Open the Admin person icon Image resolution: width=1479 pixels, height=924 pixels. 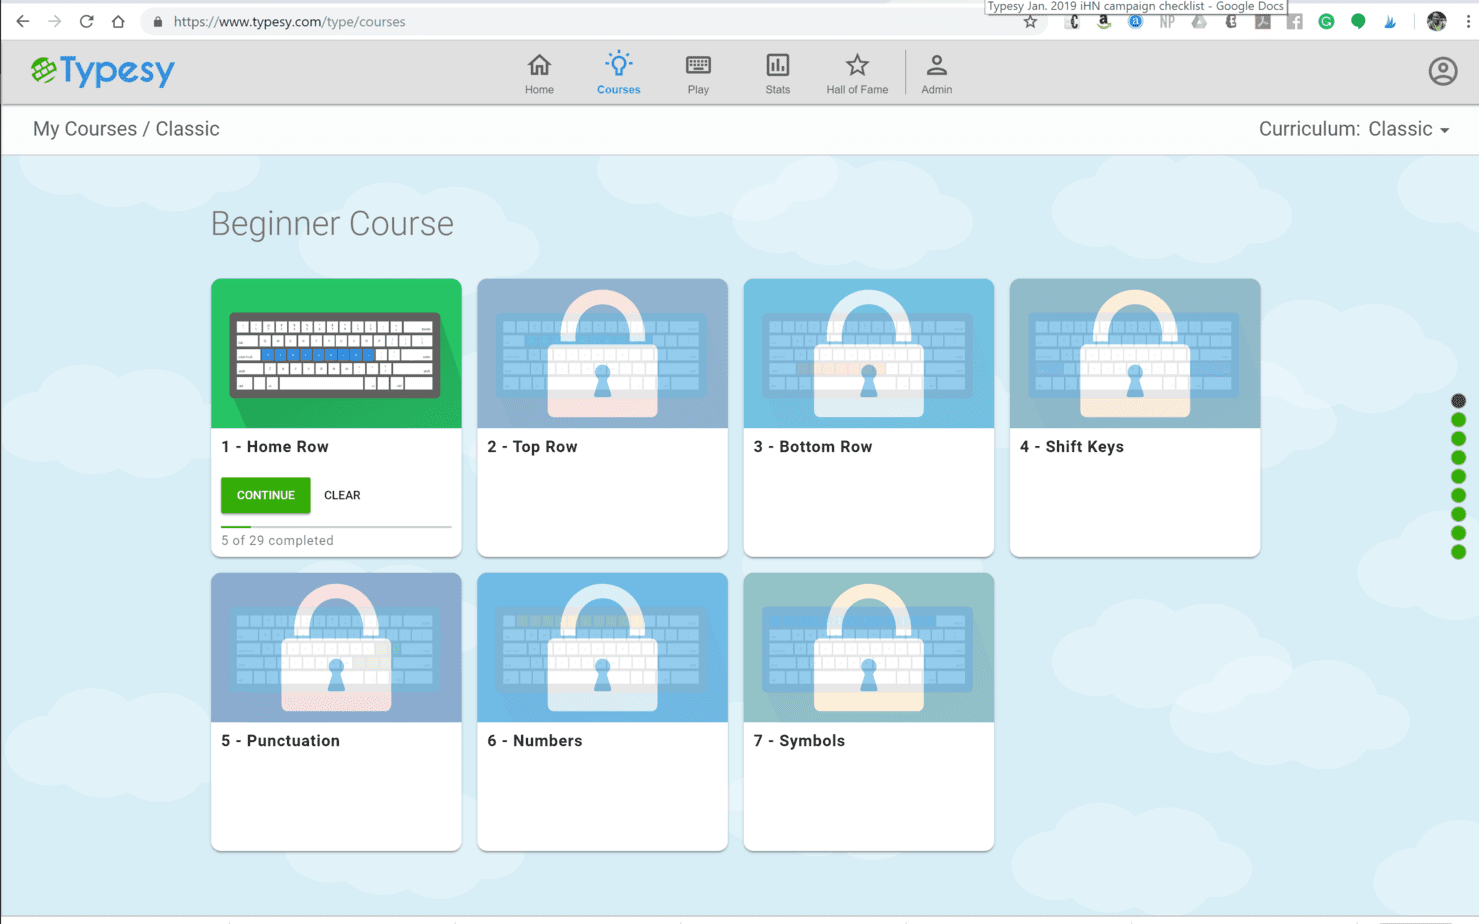click(x=936, y=66)
